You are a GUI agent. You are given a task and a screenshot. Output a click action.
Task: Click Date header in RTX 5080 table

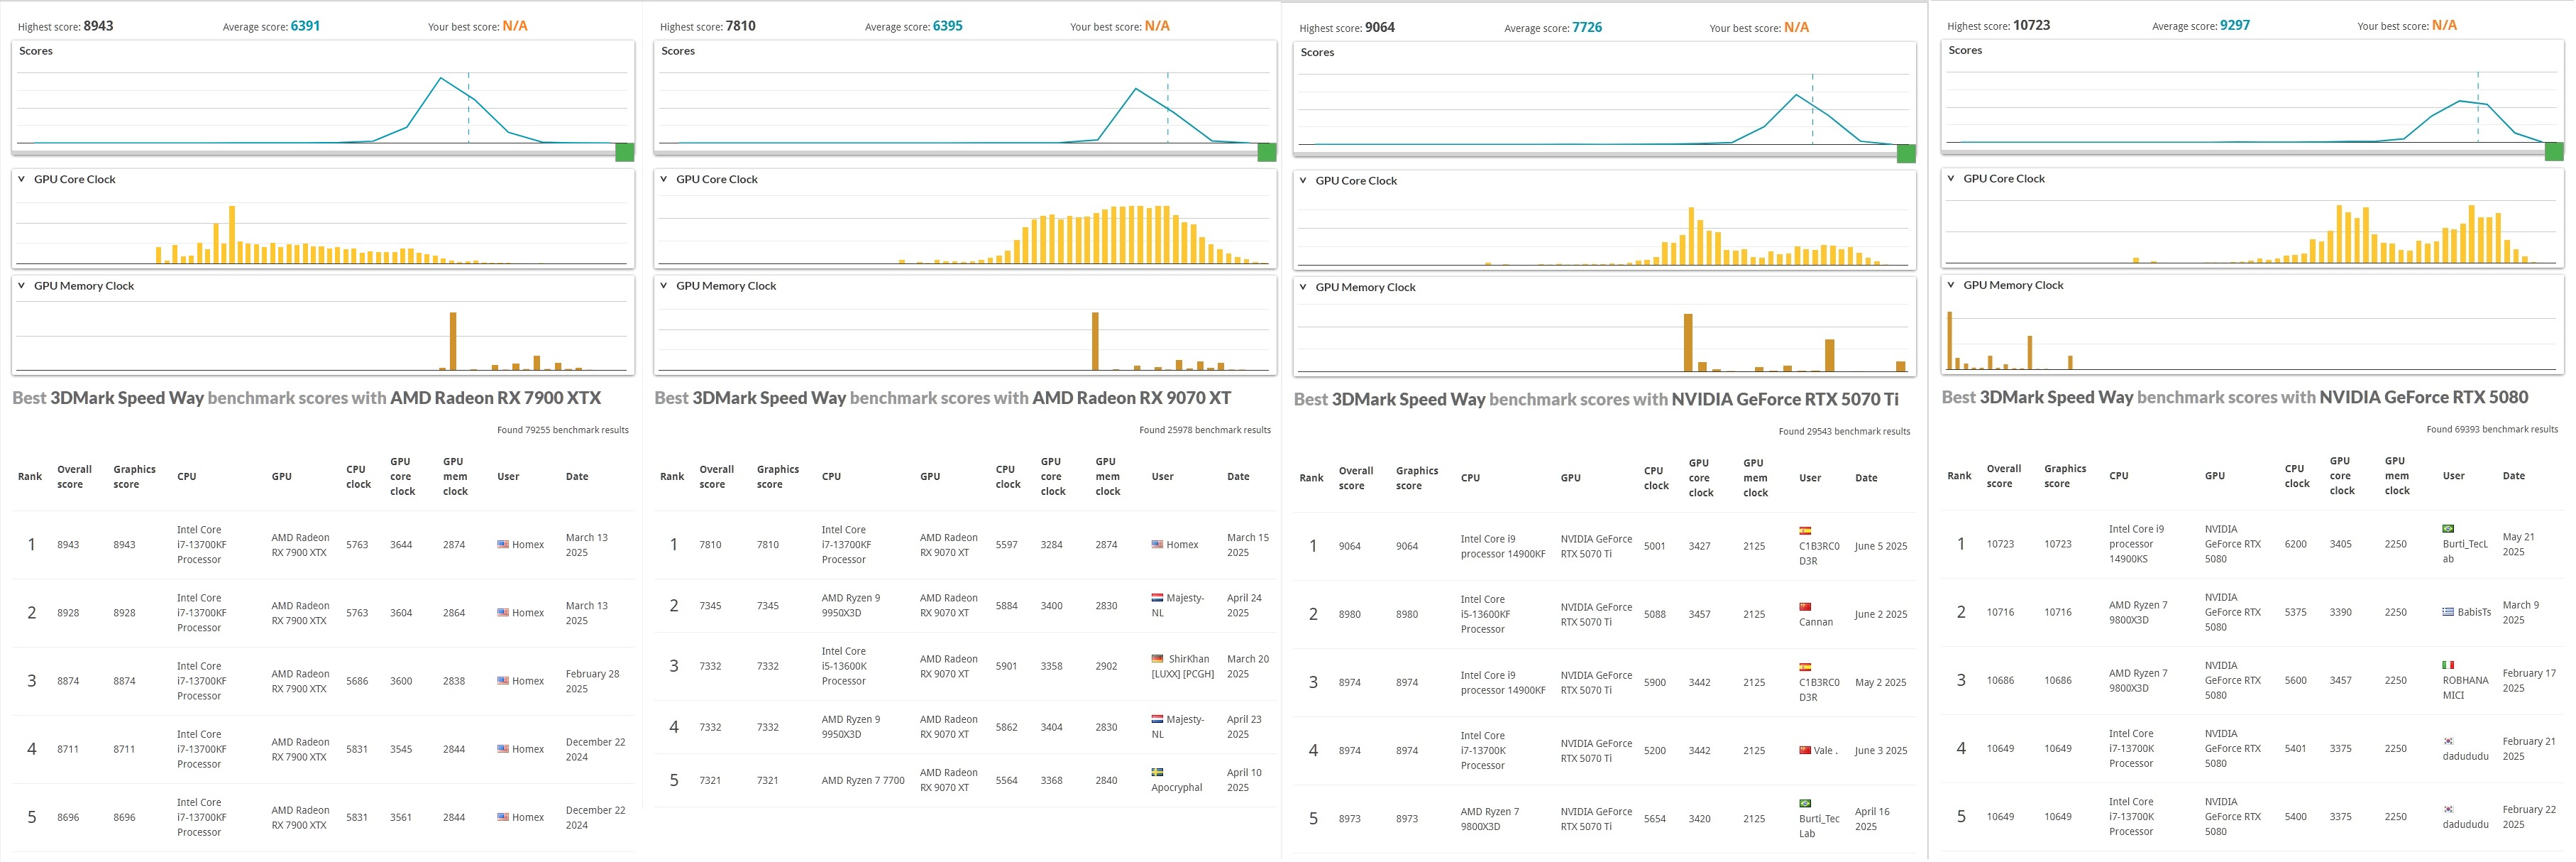pos(2514,476)
